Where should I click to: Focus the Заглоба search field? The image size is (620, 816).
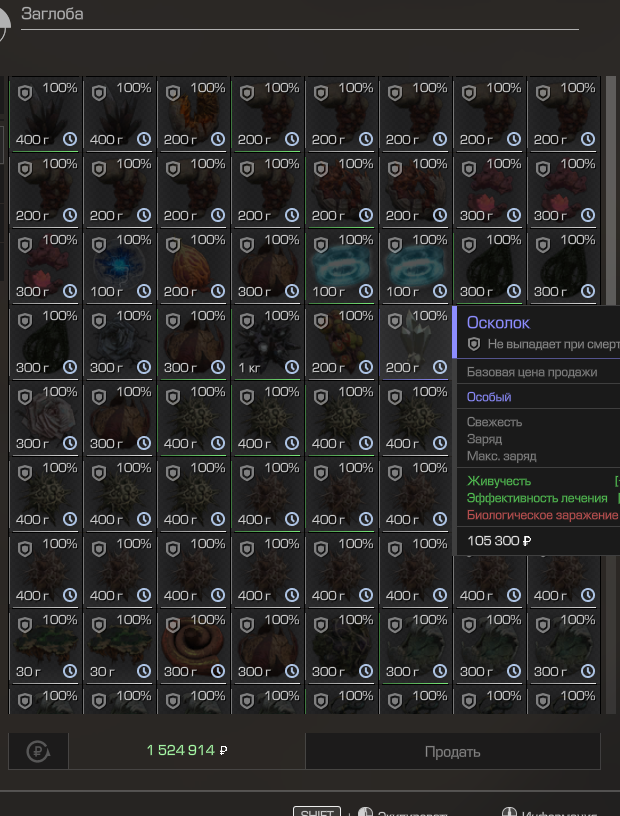tap(300, 15)
